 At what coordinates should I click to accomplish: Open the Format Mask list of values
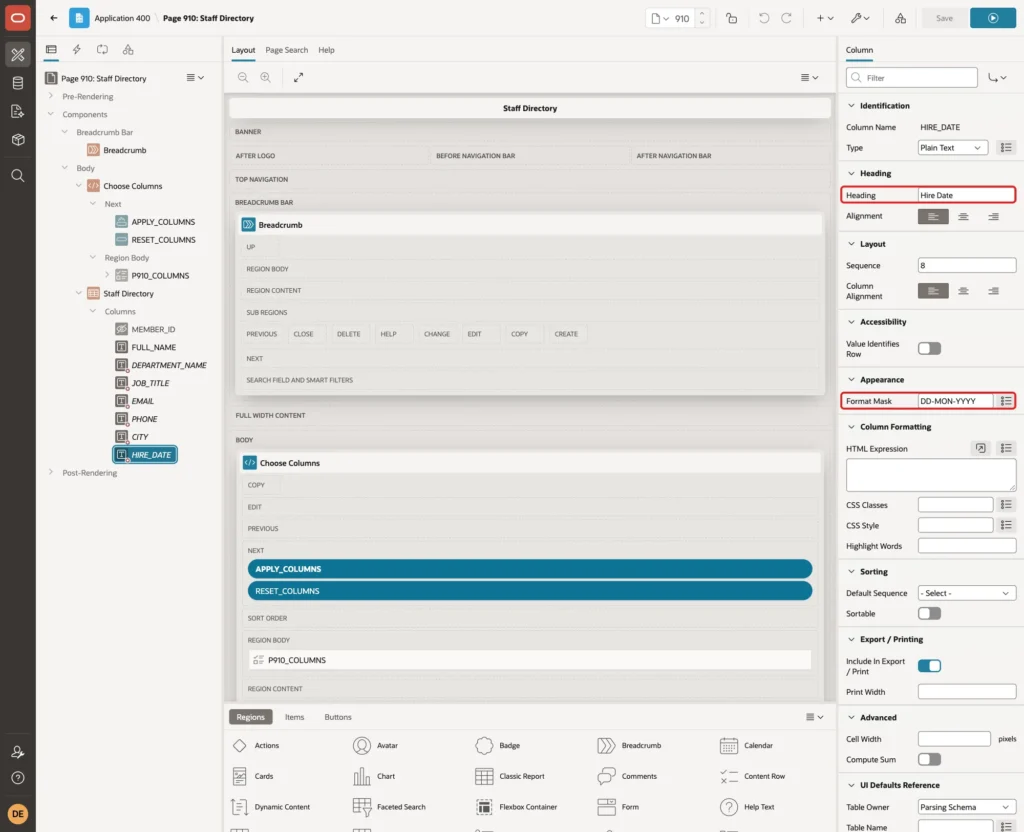pyautogui.click(x=1006, y=401)
